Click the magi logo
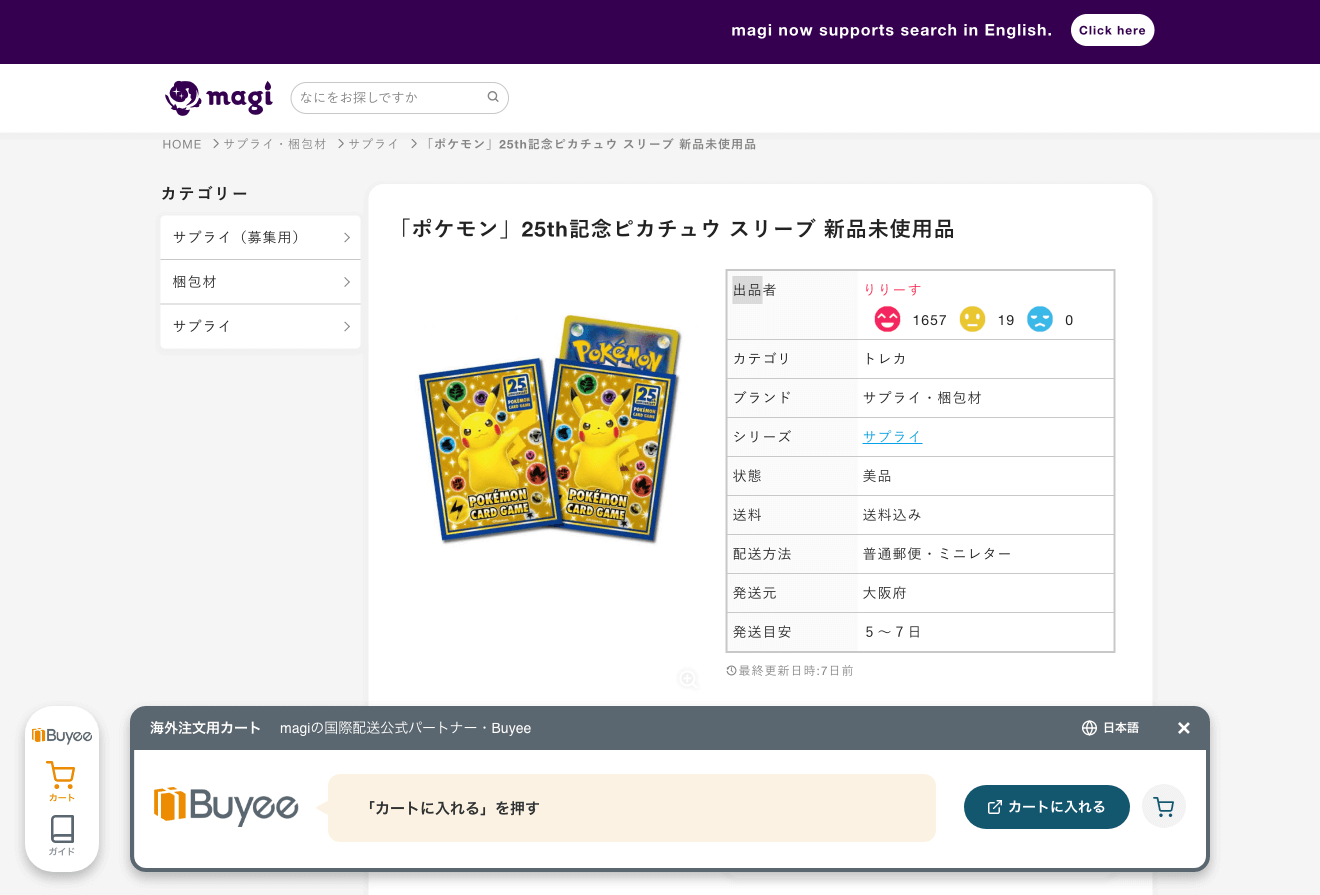The width and height of the screenshot is (1320, 895). click(x=219, y=97)
